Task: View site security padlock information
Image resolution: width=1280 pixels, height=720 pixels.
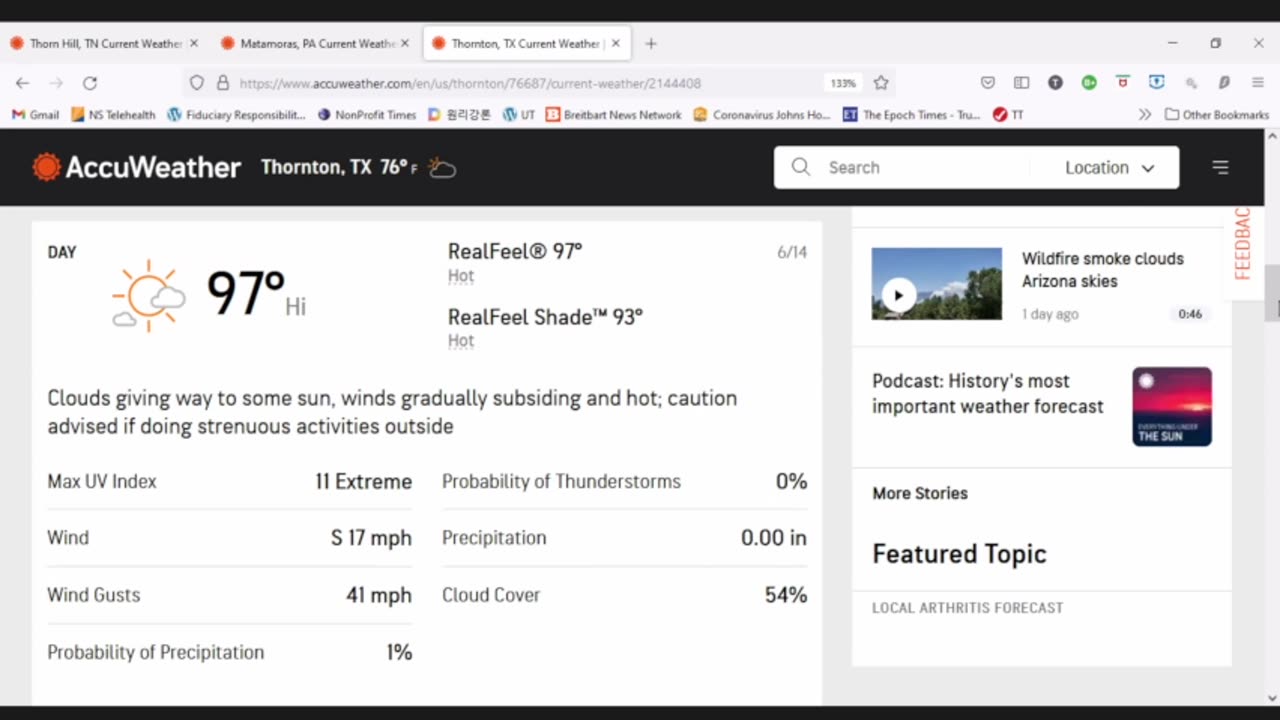Action: [x=223, y=83]
